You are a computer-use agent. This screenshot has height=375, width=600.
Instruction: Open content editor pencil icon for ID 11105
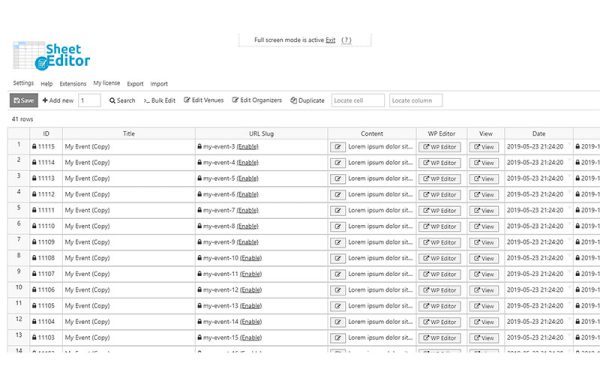pos(338,306)
